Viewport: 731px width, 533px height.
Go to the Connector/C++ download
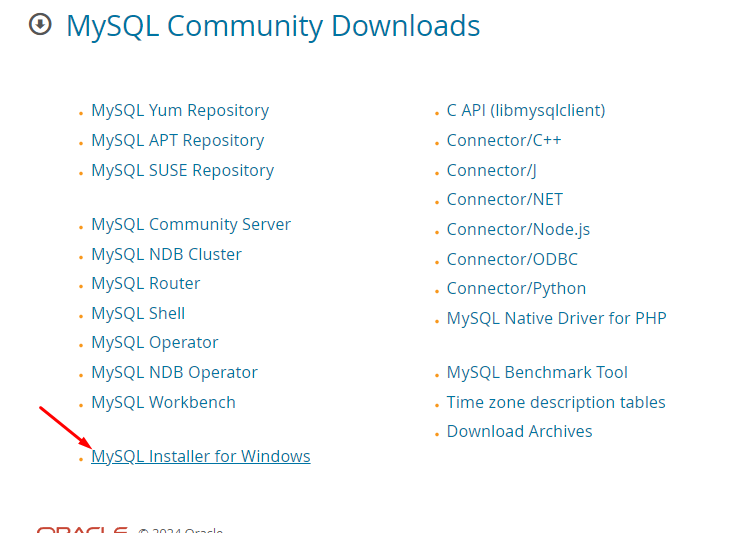tap(504, 140)
